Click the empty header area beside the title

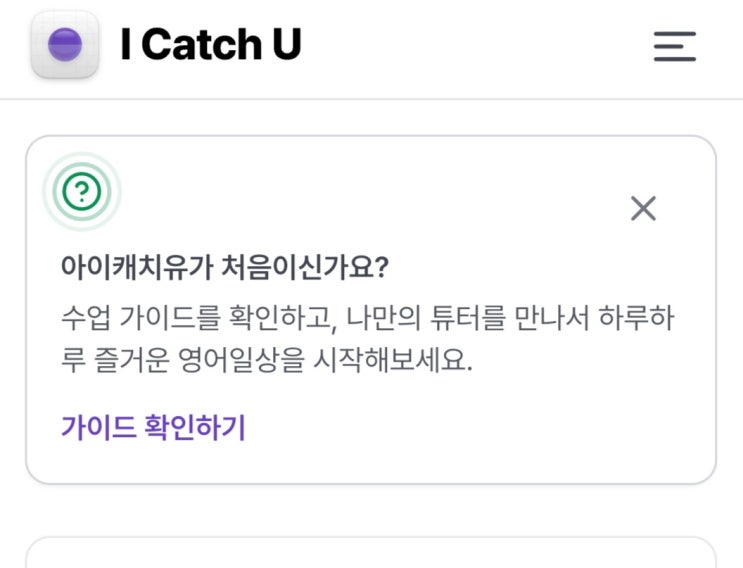(x=470, y=46)
